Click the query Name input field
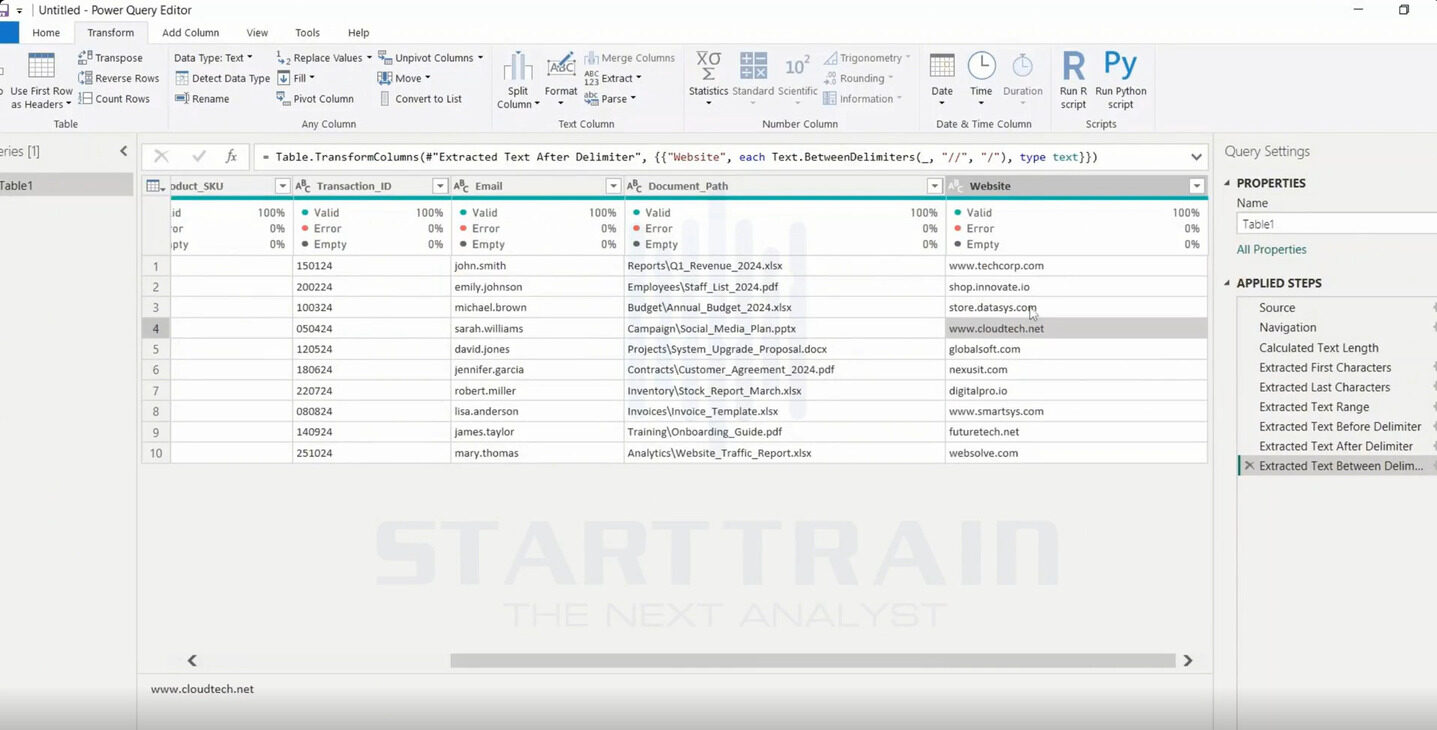1437x730 pixels. pyautogui.click(x=1337, y=224)
